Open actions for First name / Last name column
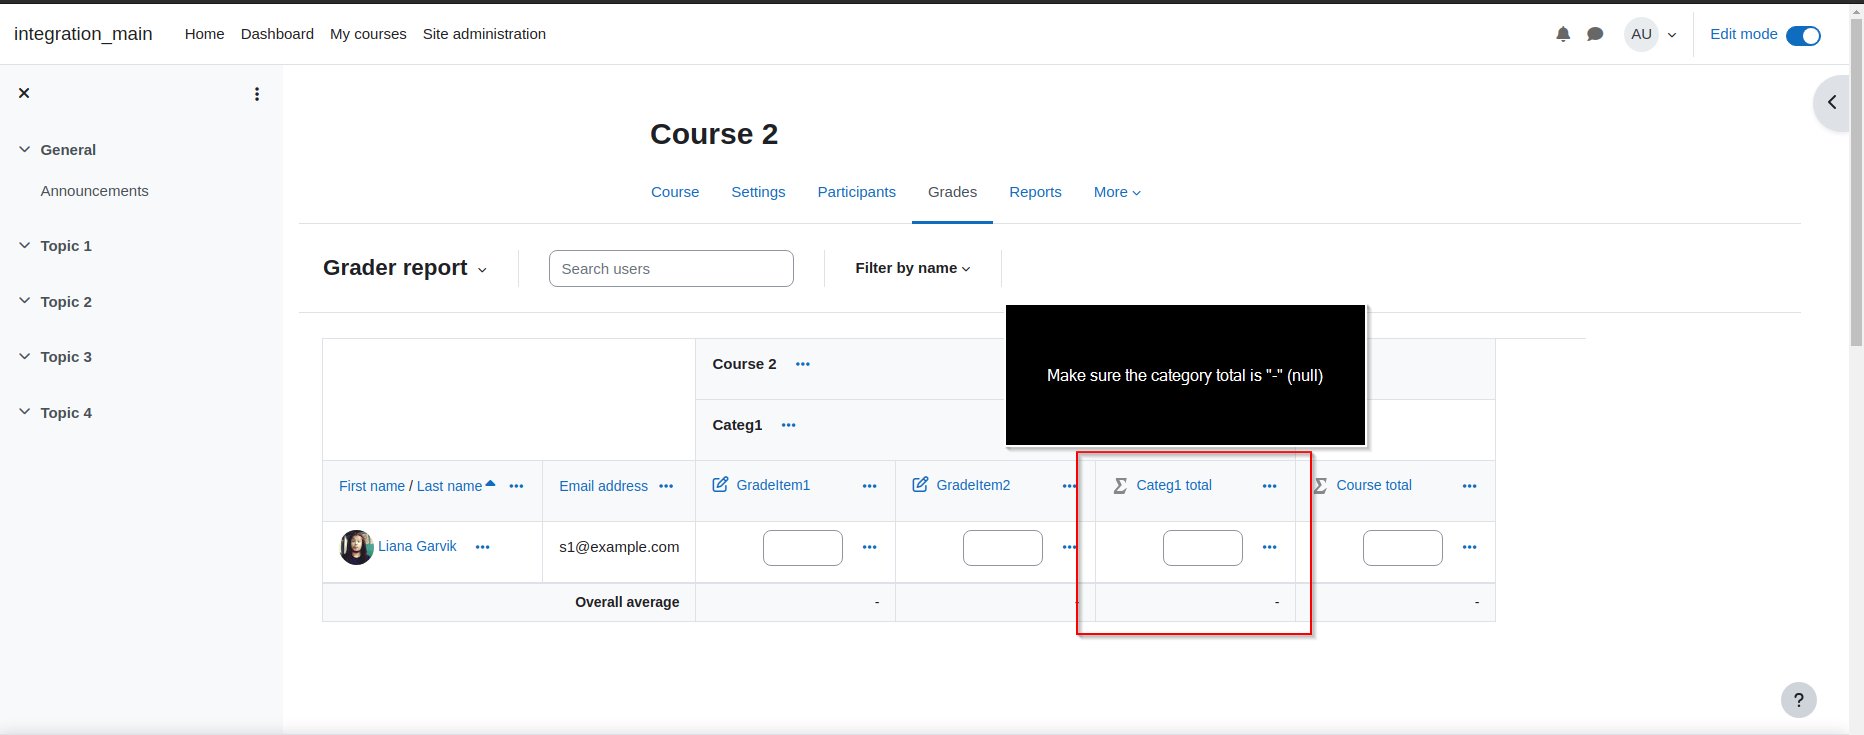This screenshot has width=1864, height=735. pos(516,486)
